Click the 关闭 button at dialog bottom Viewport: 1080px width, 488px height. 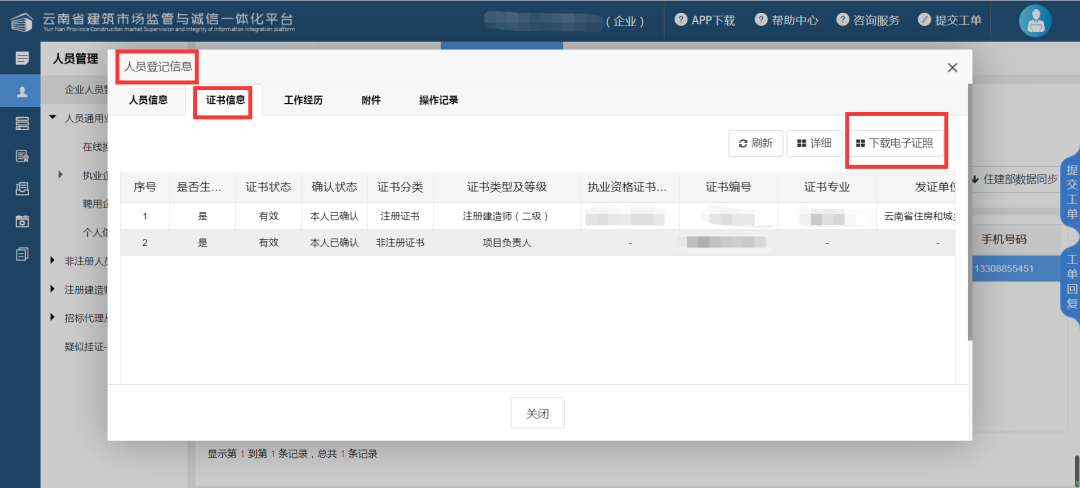tap(538, 412)
